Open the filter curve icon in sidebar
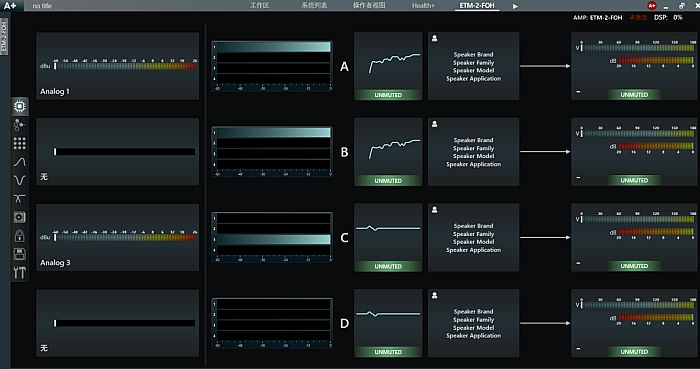The height and width of the screenshot is (369, 700). pos(20,162)
